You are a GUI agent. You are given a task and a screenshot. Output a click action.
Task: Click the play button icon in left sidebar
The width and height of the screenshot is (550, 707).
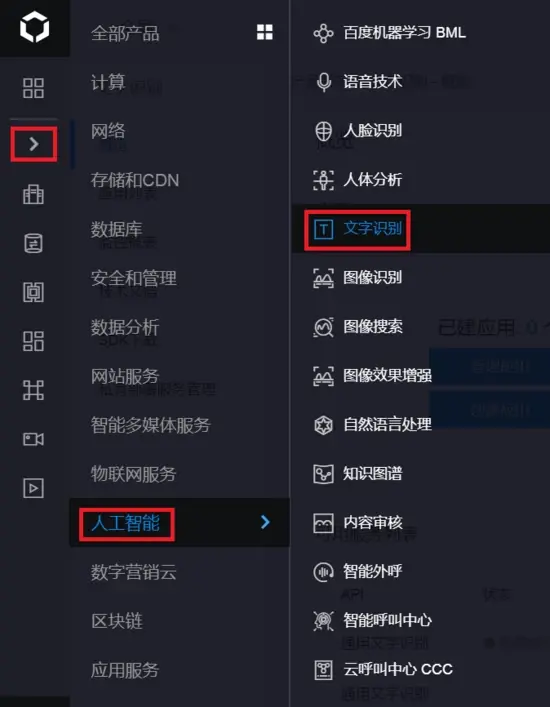pyautogui.click(x=33, y=488)
